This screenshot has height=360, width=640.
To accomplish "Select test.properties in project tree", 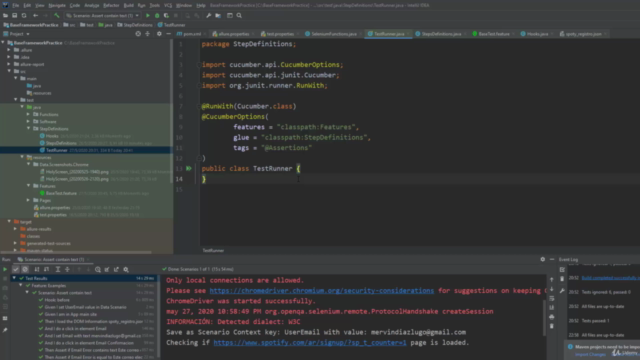I will [x=53, y=215].
